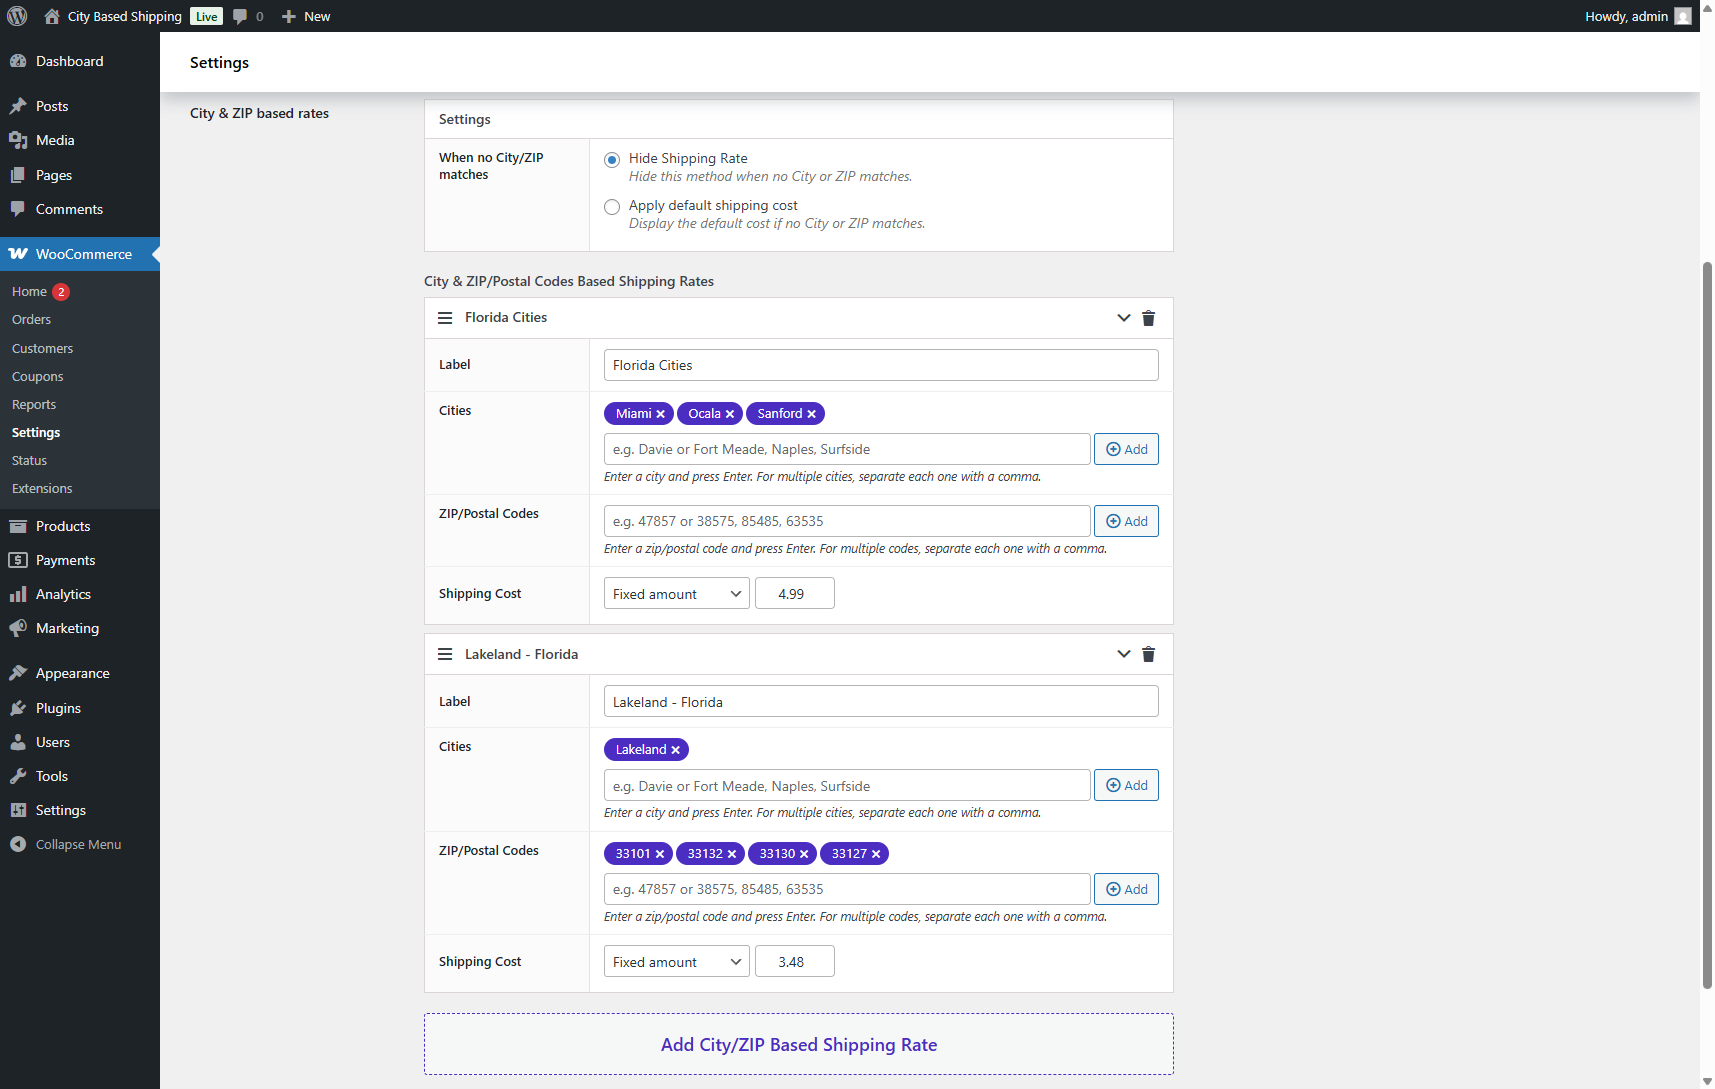Click trash icon for Lakeland - Florida rate

(x=1148, y=655)
